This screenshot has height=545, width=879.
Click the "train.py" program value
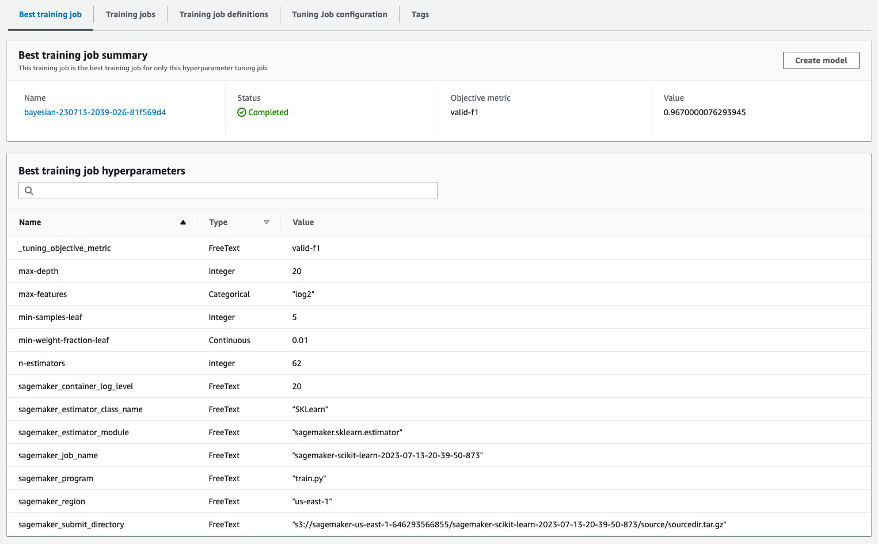309,478
